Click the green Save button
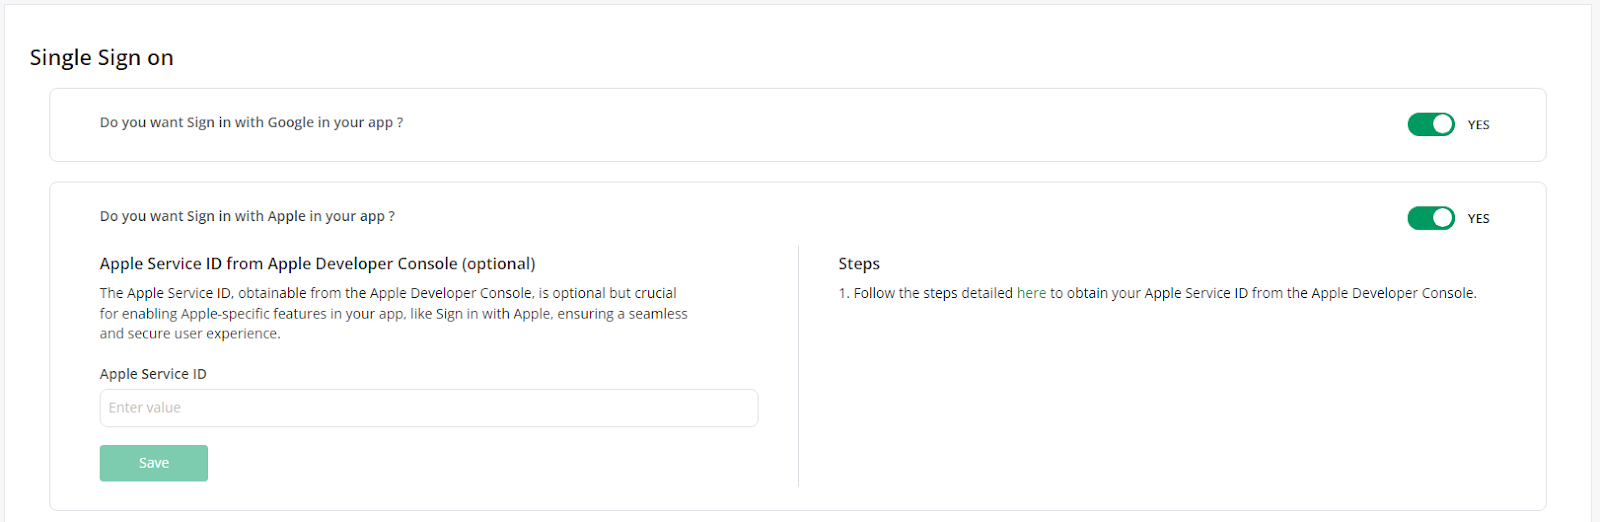This screenshot has width=1600, height=522. tap(154, 463)
